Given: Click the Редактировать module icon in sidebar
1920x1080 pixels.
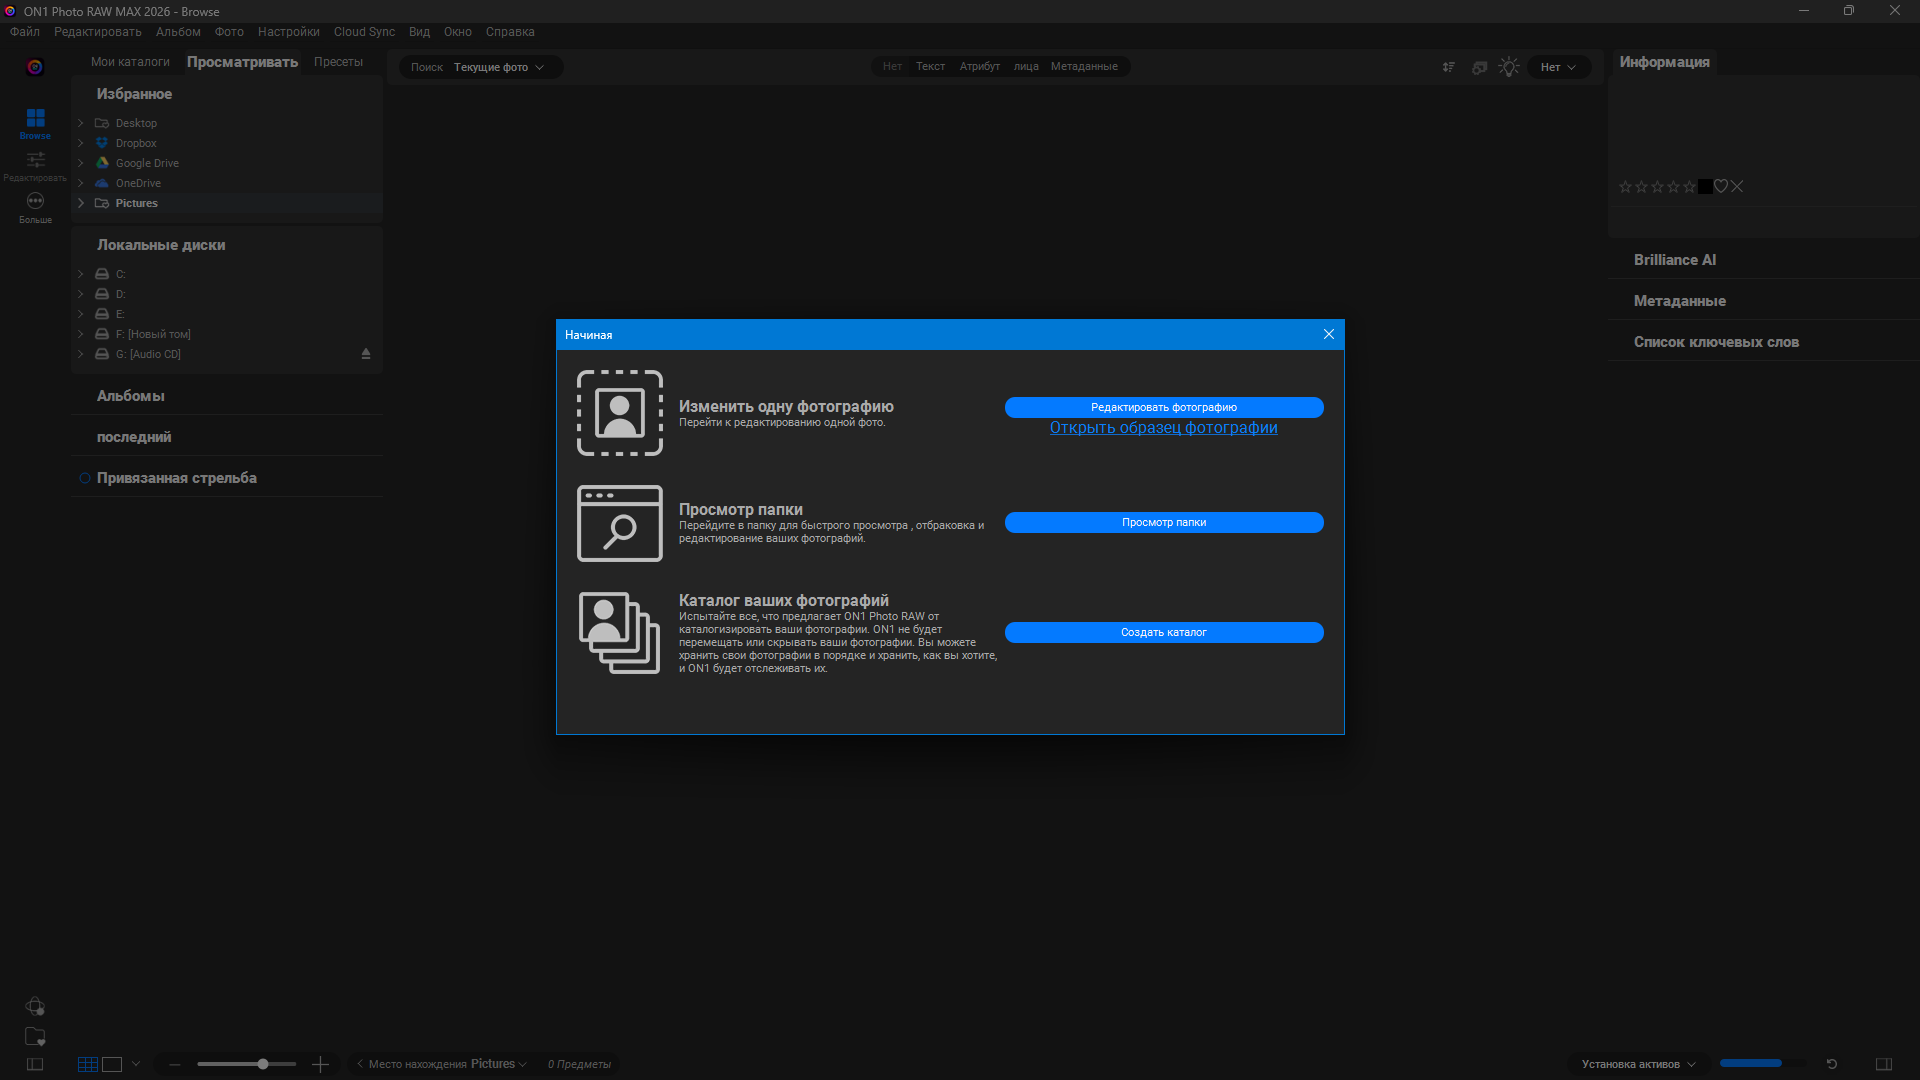Looking at the screenshot, I should [35, 161].
